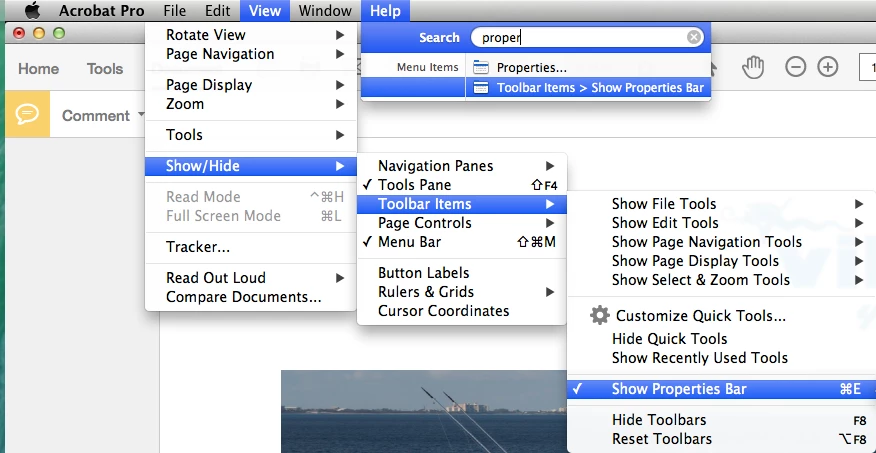This screenshot has width=876, height=453.
Task: Expand Show Page Navigation Tools submenu
Action: [721, 242]
